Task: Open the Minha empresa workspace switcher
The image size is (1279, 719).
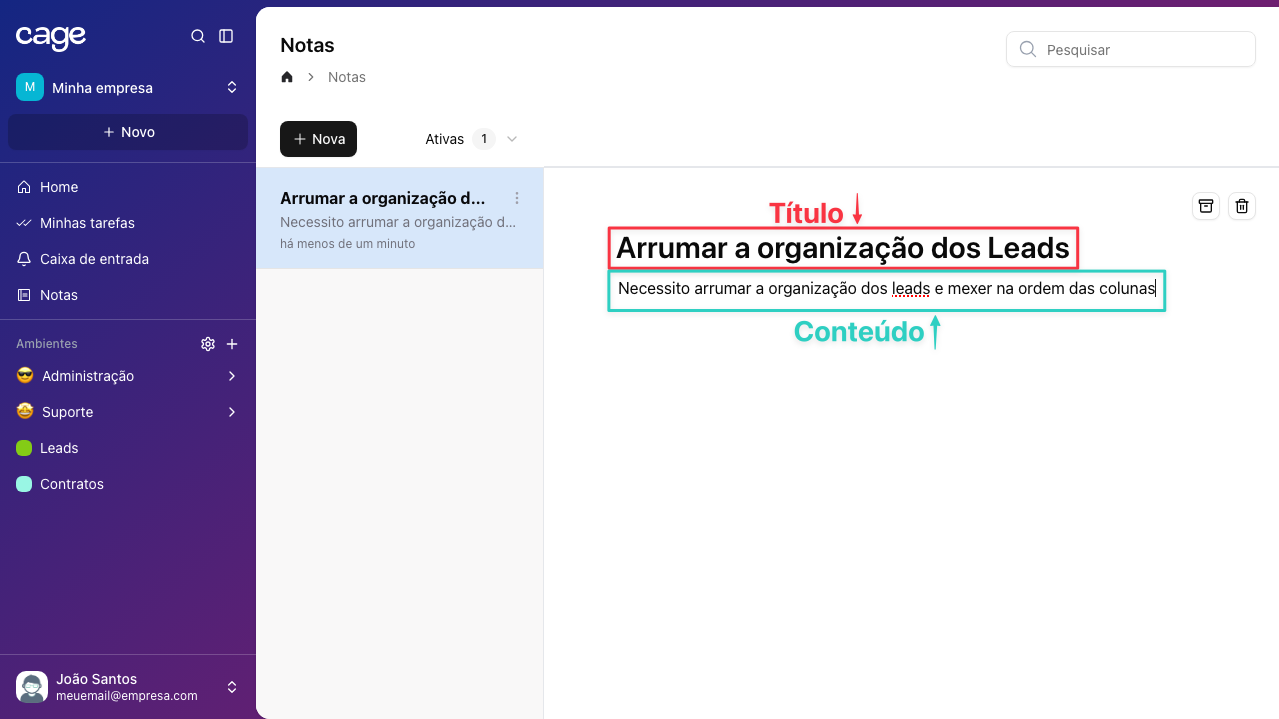Action: coord(128,88)
